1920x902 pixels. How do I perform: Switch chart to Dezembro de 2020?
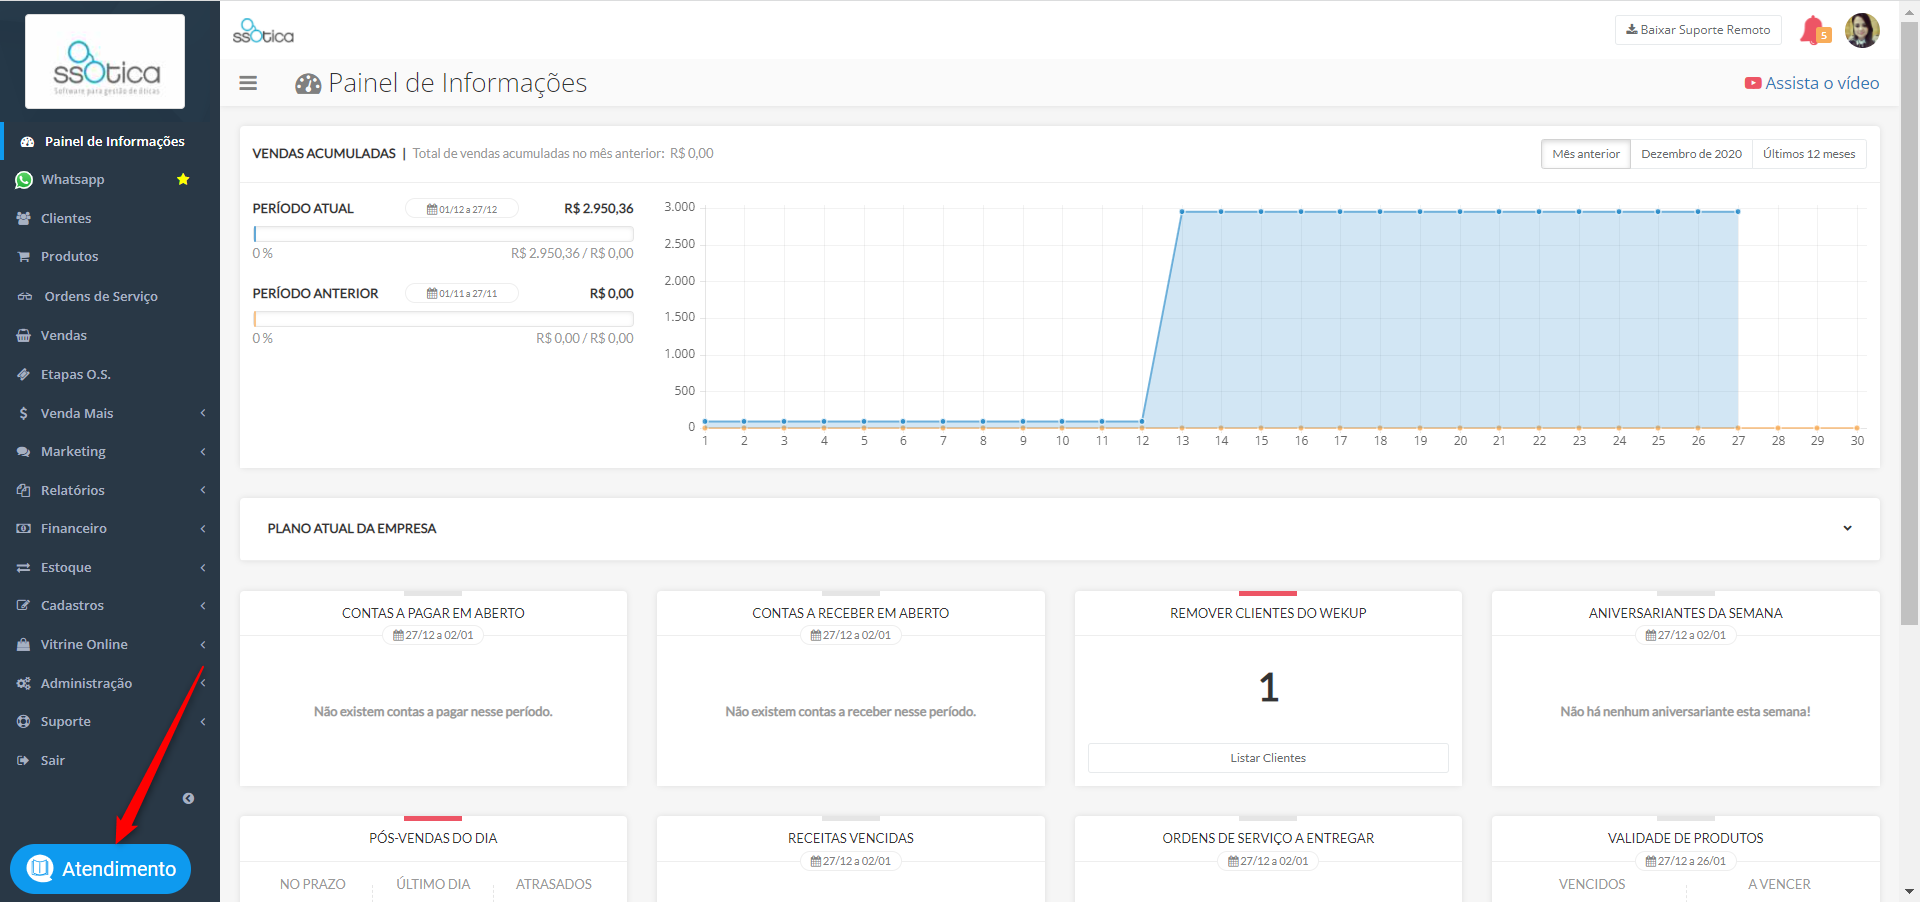pyautogui.click(x=1691, y=154)
